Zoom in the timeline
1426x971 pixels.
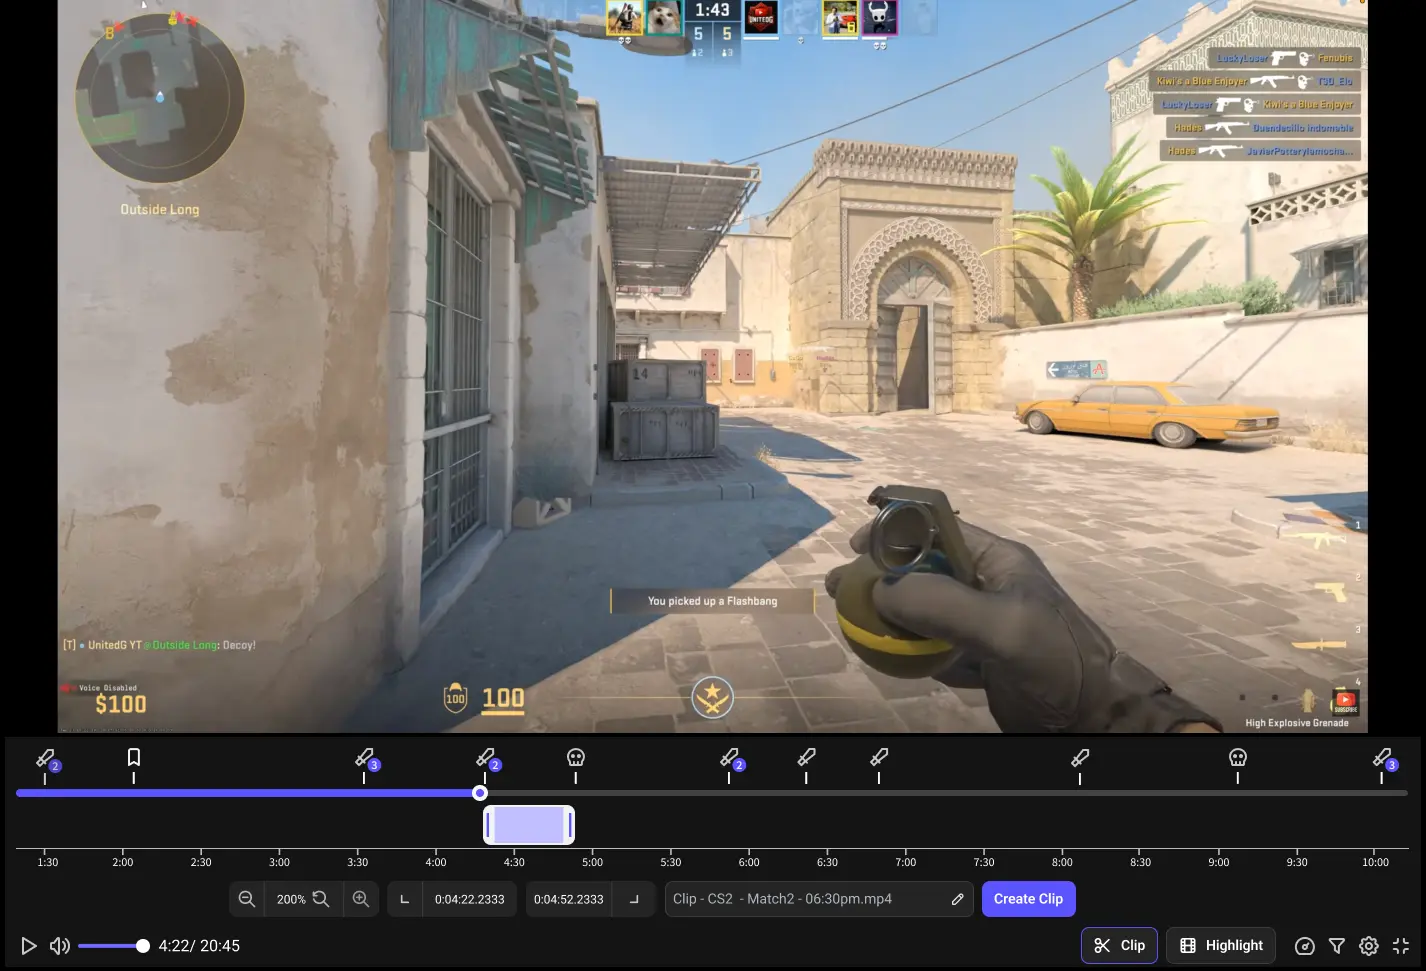pos(361,899)
